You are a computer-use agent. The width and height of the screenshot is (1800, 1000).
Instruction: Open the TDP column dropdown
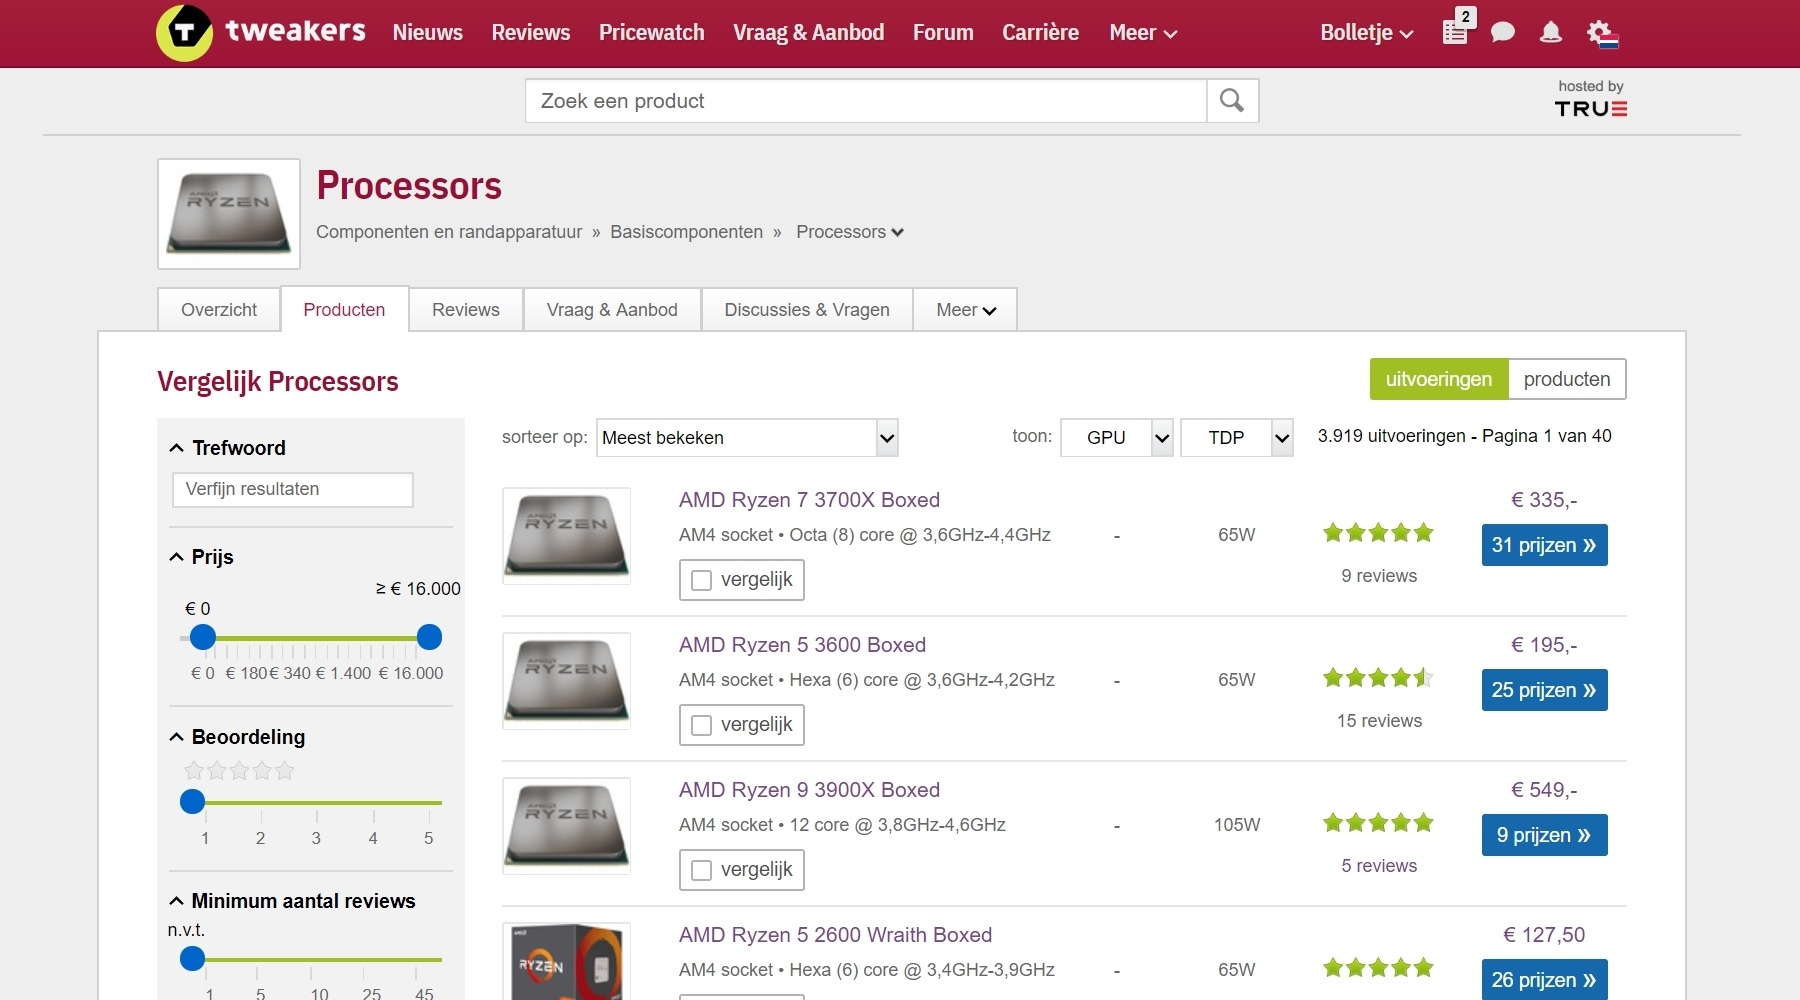pyautogui.click(x=1237, y=438)
